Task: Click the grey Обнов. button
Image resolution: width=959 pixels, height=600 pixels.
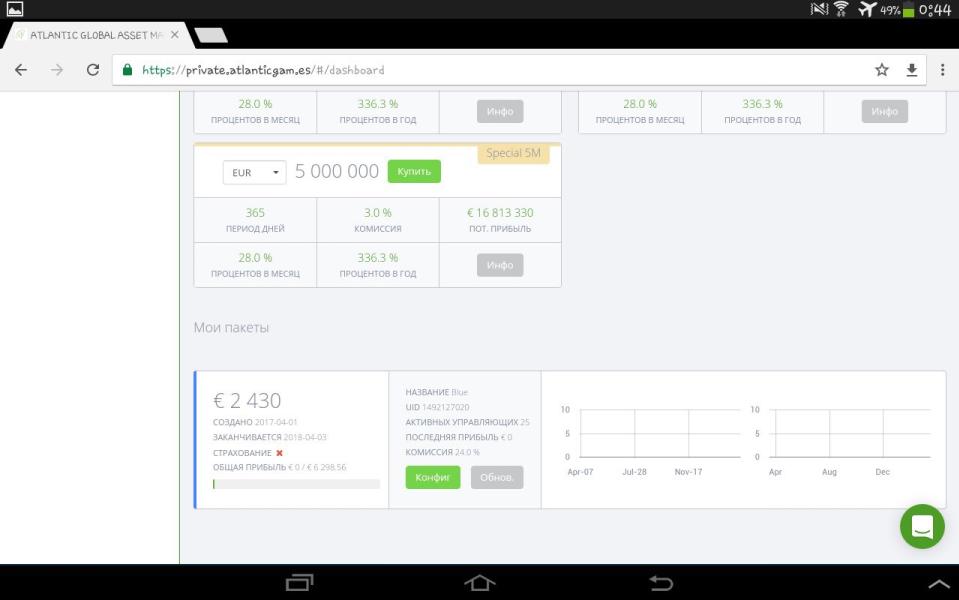Action: pyautogui.click(x=497, y=477)
